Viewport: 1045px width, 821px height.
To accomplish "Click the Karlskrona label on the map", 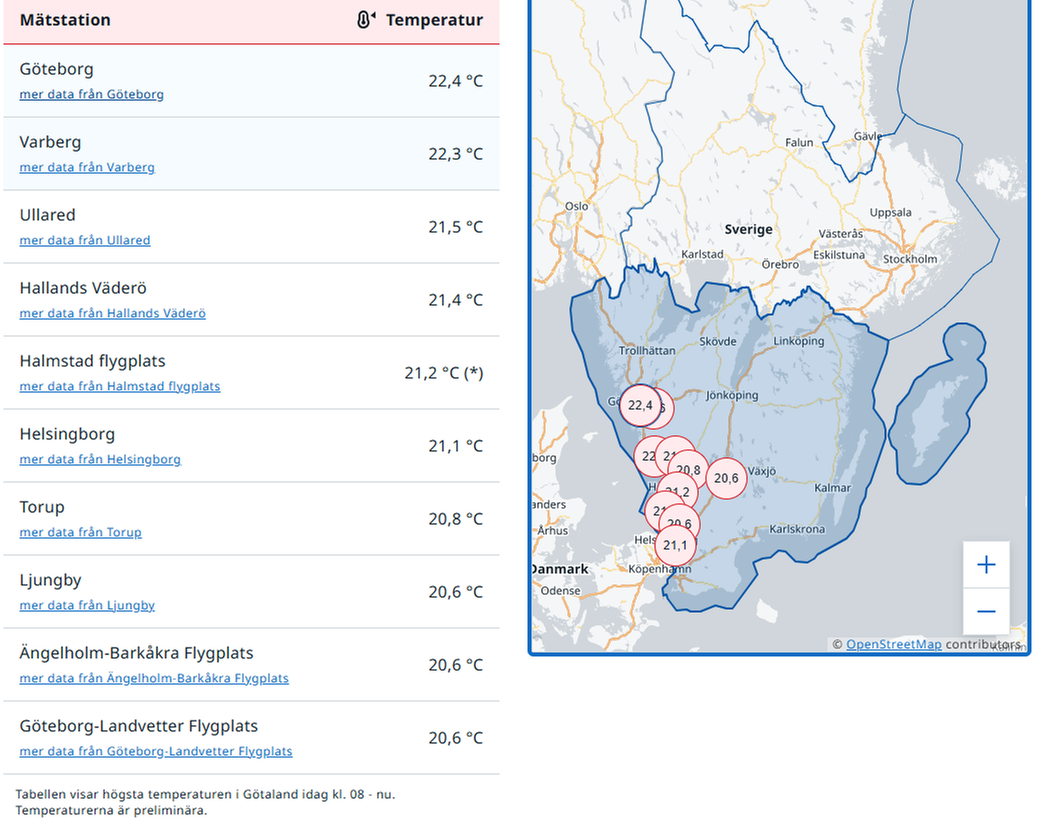I will [x=797, y=529].
